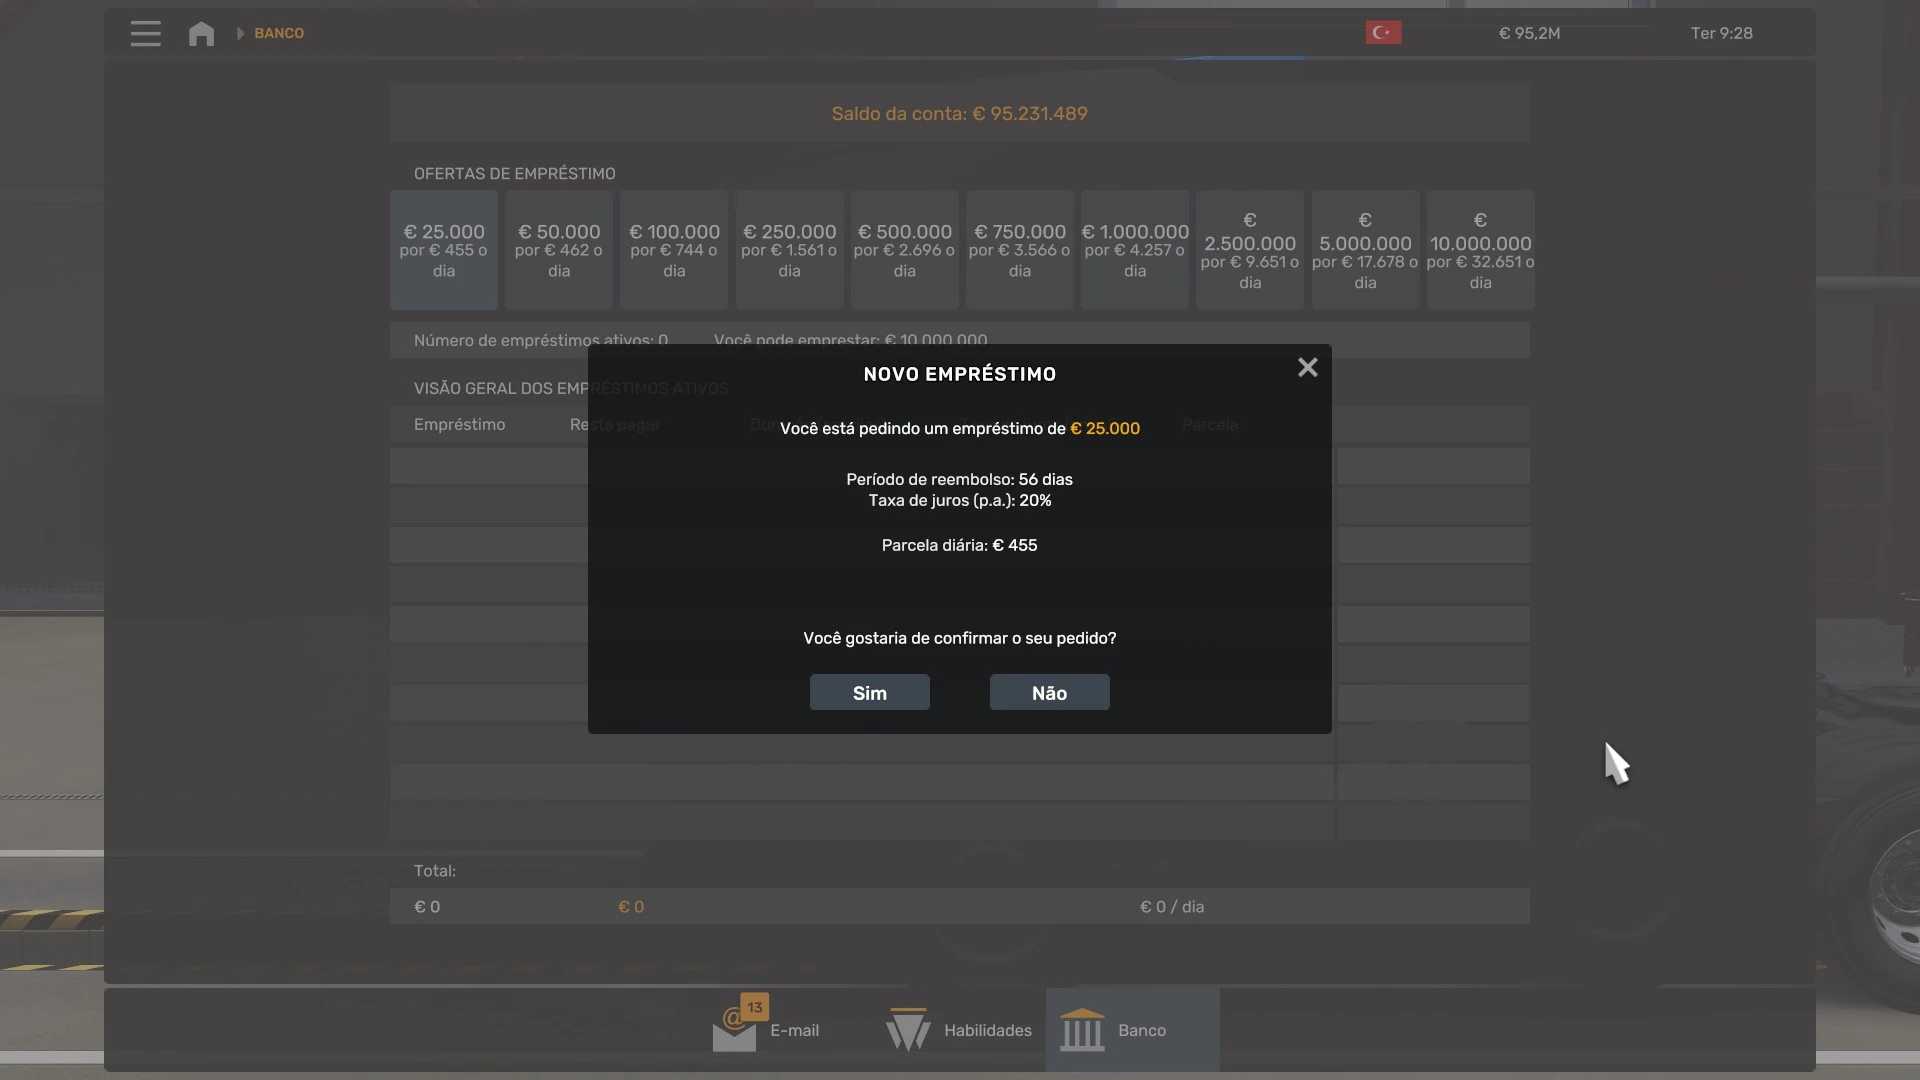Select the € 50.000 loan offer

[x=558, y=250]
